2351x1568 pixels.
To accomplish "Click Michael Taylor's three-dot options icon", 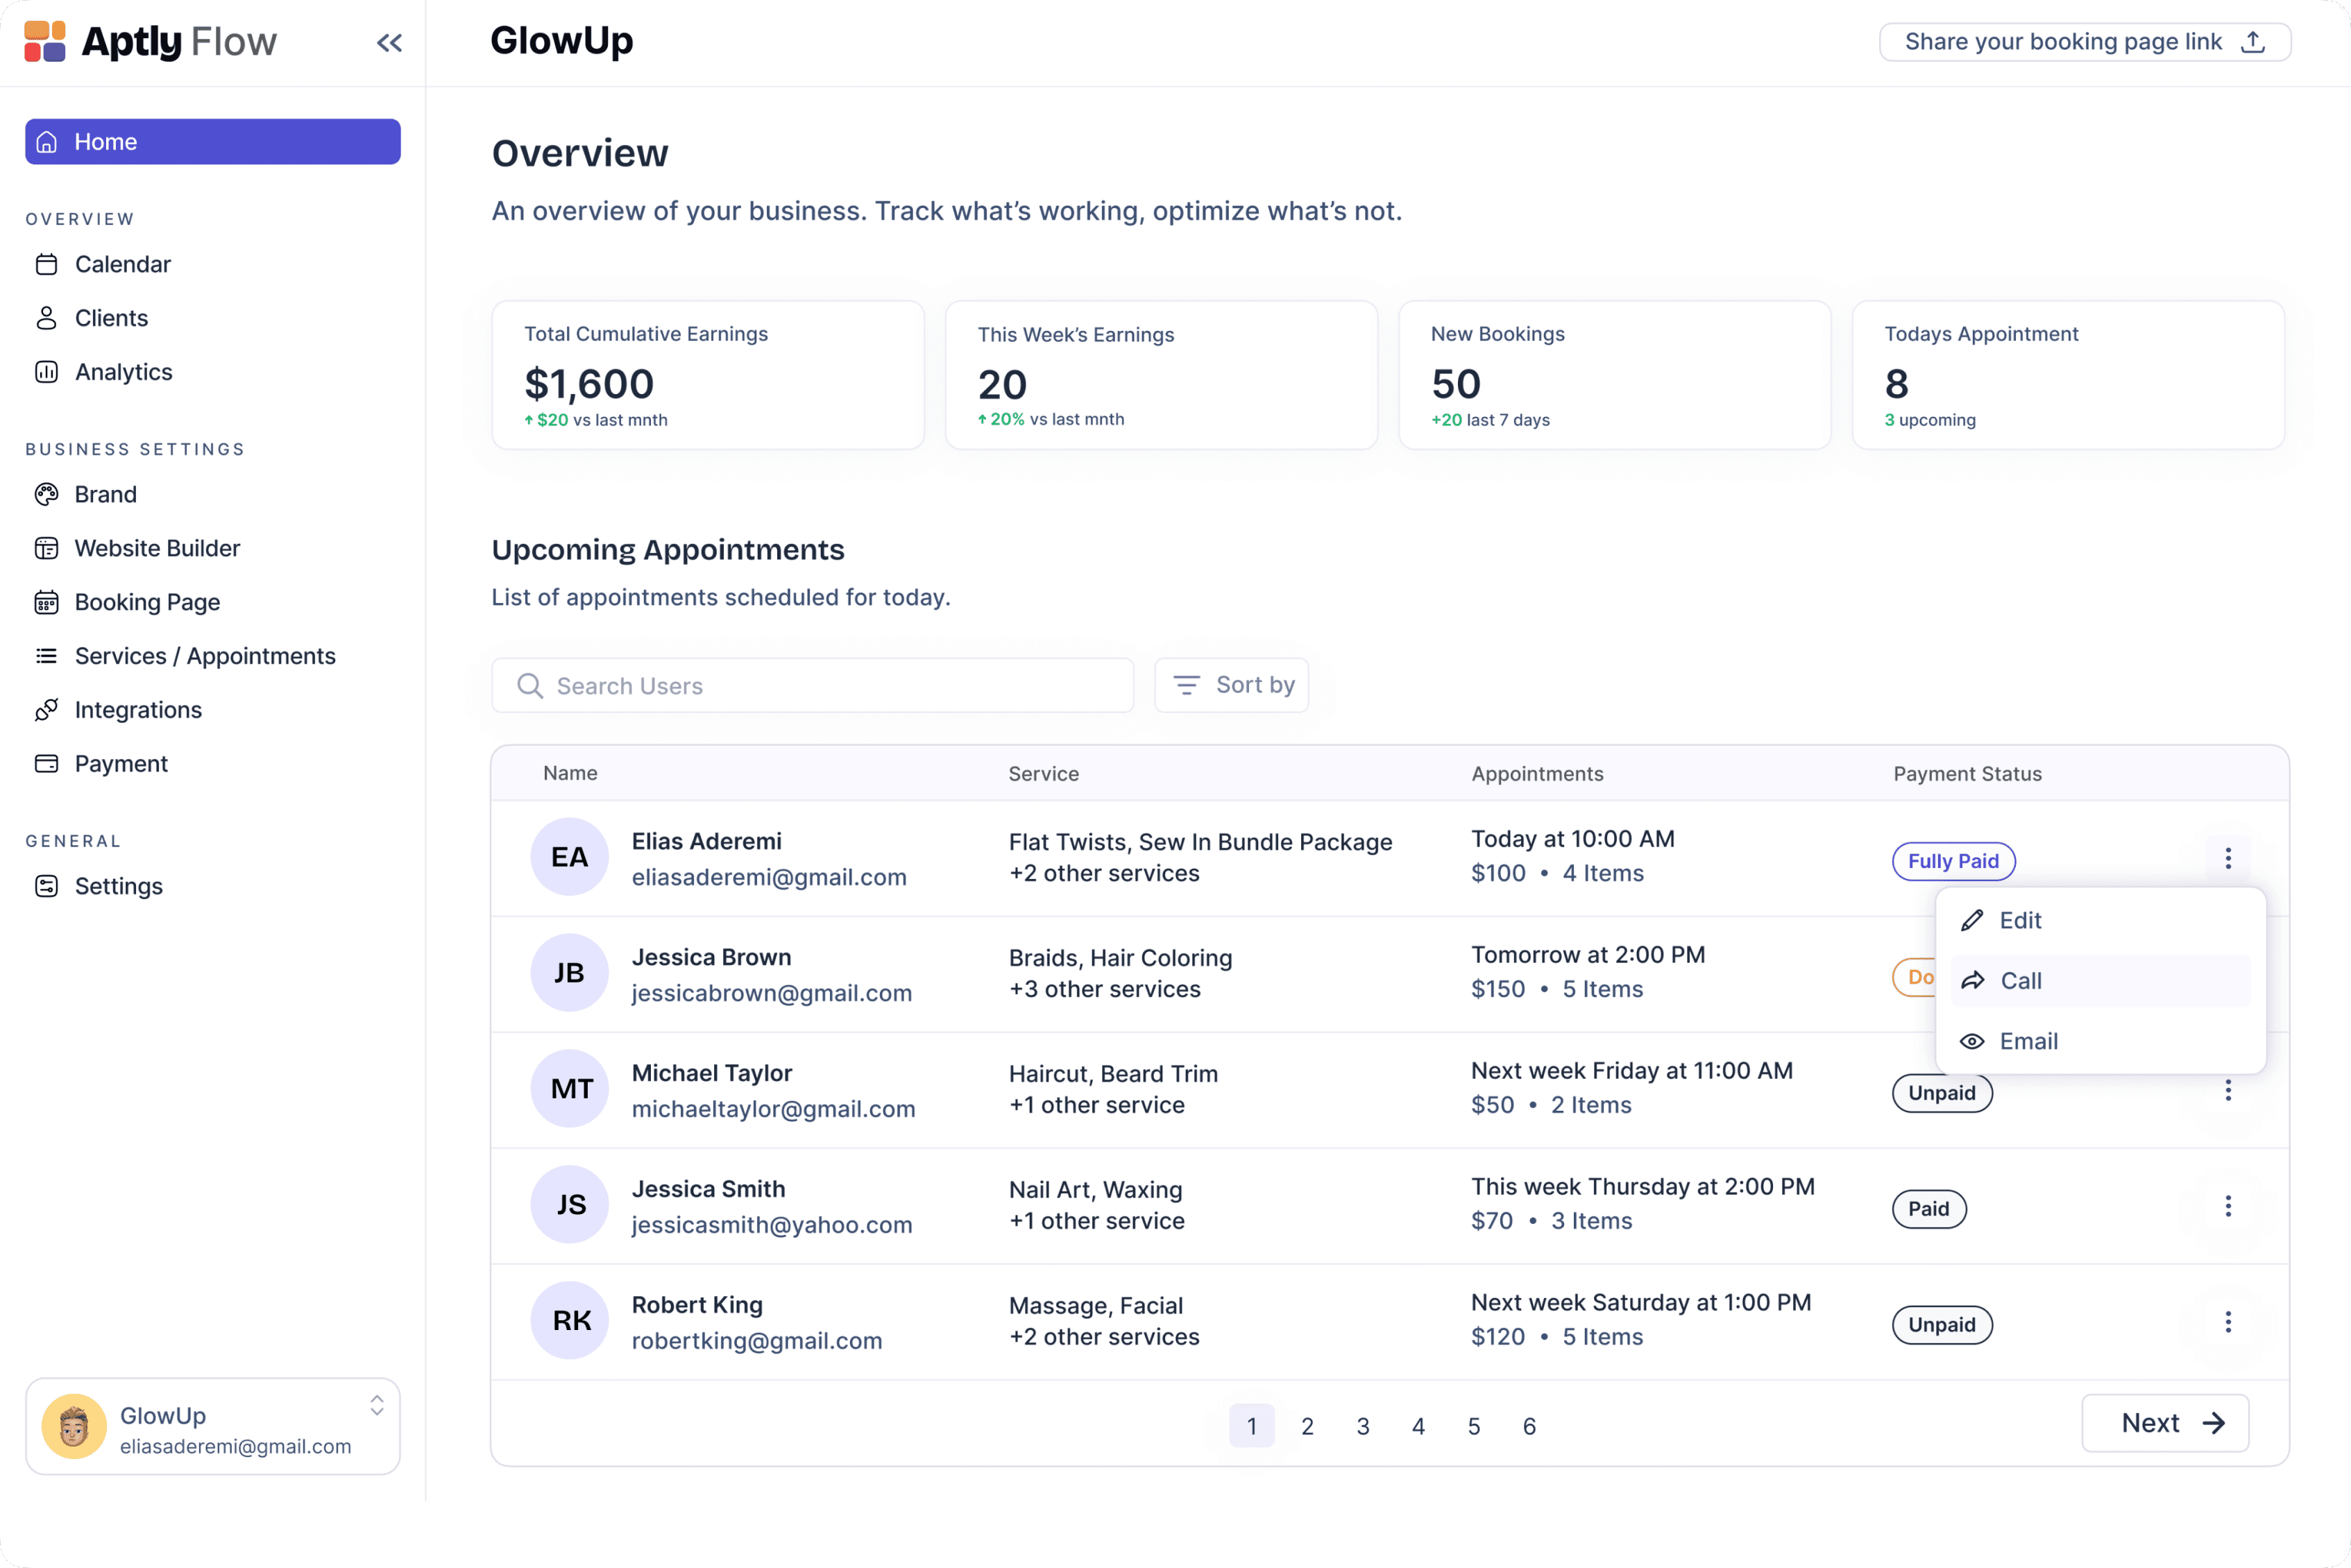I will [x=2227, y=1091].
